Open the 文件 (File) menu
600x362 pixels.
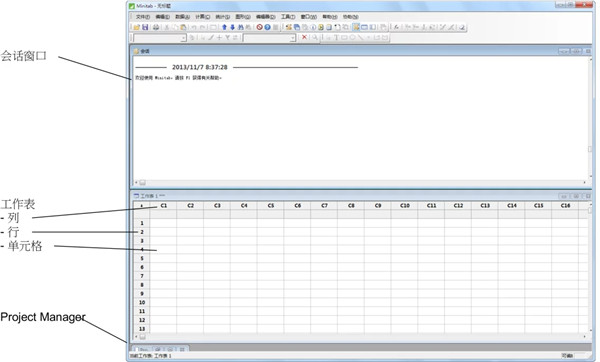pos(143,17)
